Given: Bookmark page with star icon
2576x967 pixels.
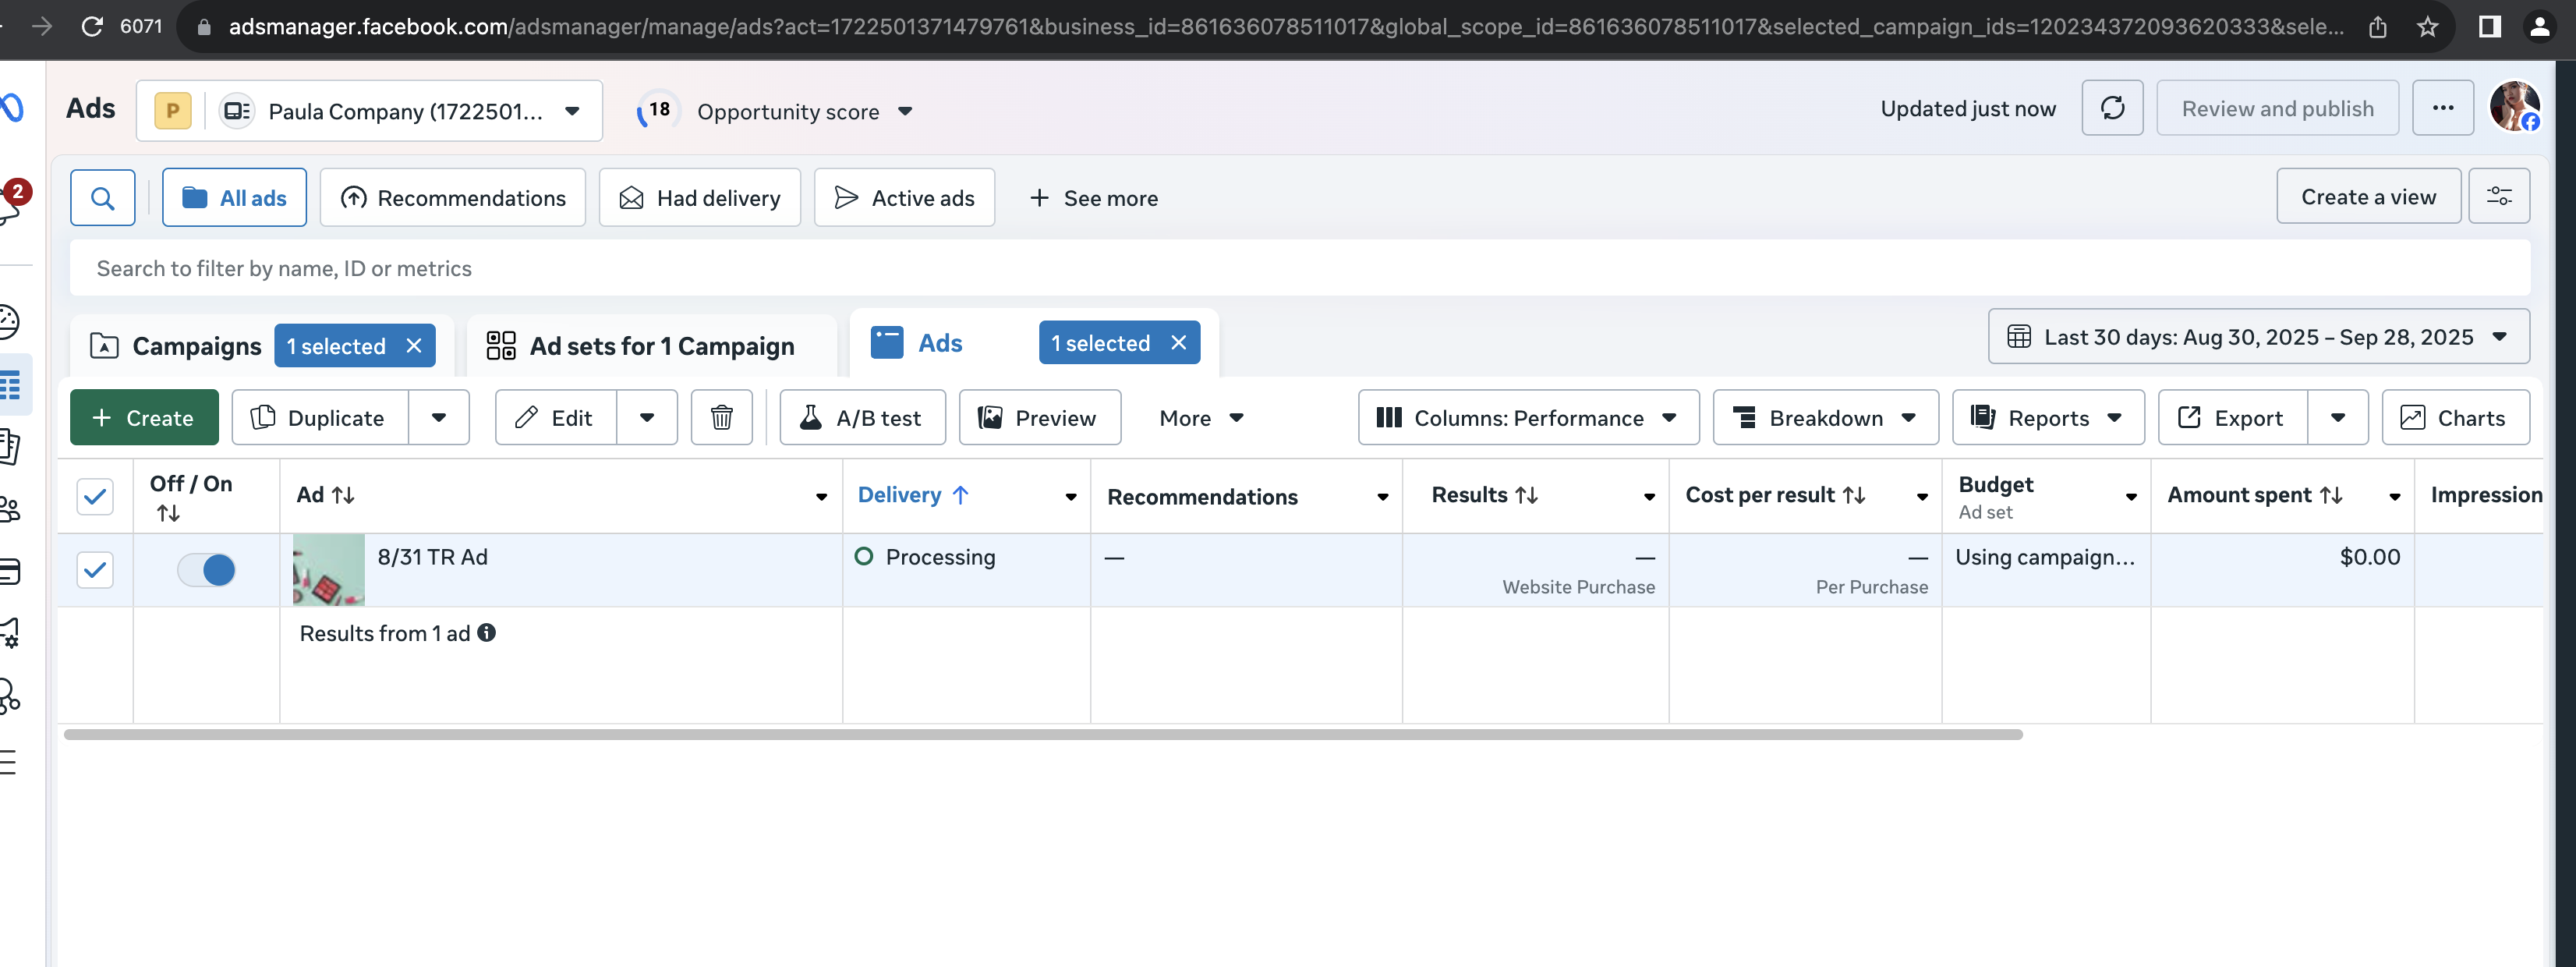Looking at the screenshot, I should pos(2427,27).
